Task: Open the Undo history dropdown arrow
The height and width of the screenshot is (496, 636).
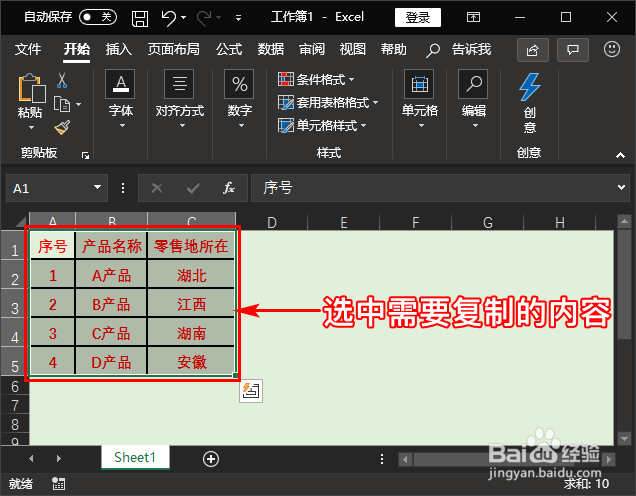Action: point(184,17)
